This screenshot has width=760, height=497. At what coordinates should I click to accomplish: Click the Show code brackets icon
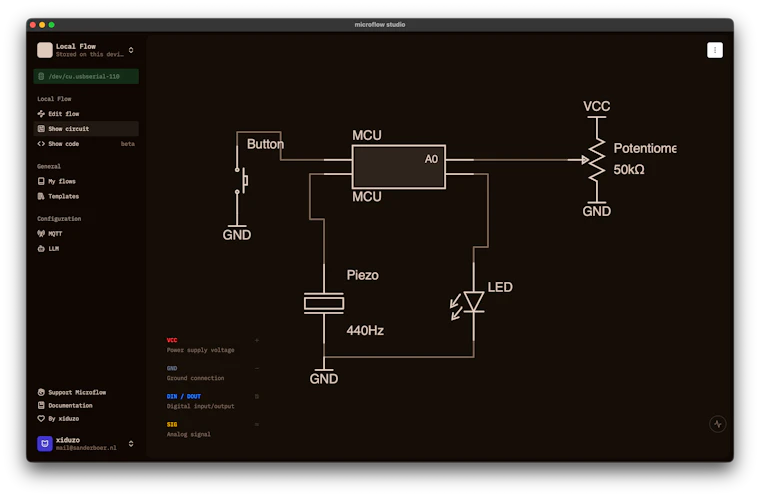41,144
